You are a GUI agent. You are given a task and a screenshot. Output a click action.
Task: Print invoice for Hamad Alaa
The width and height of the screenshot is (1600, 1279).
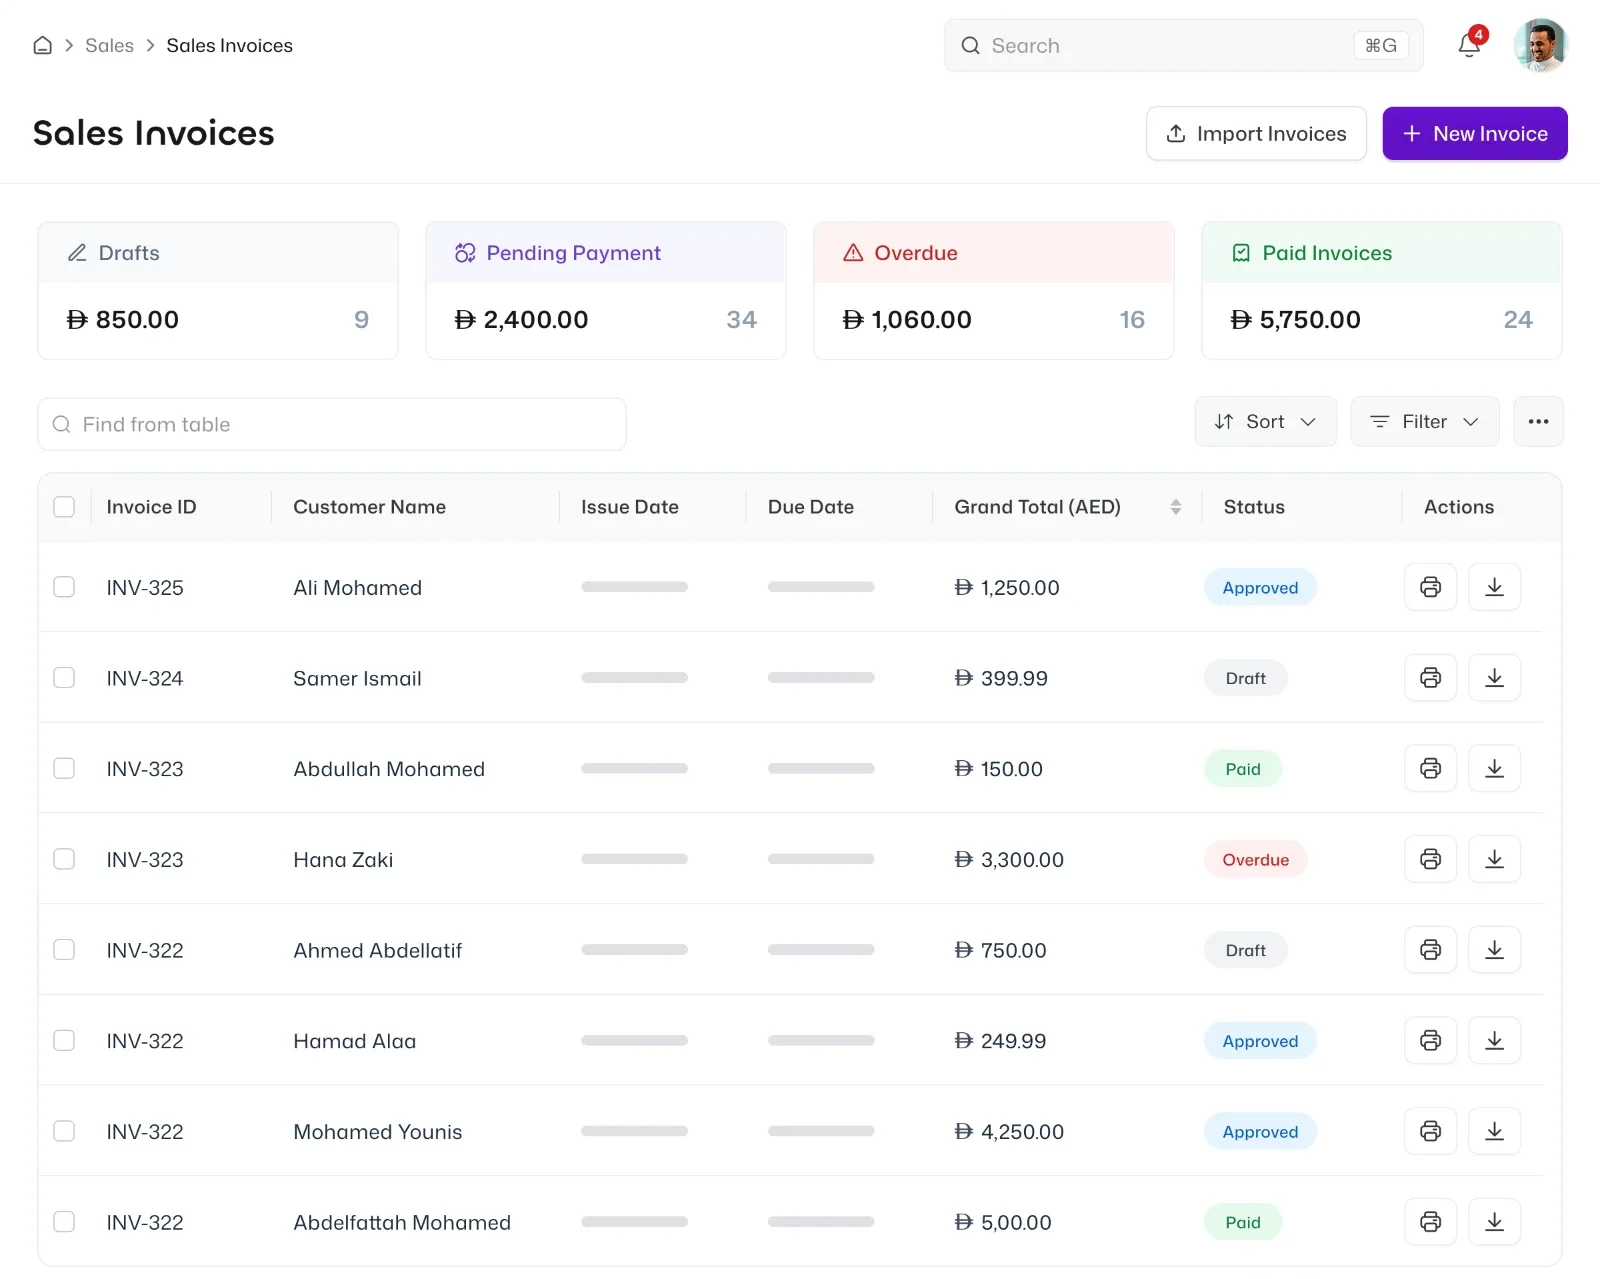coord(1430,1040)
